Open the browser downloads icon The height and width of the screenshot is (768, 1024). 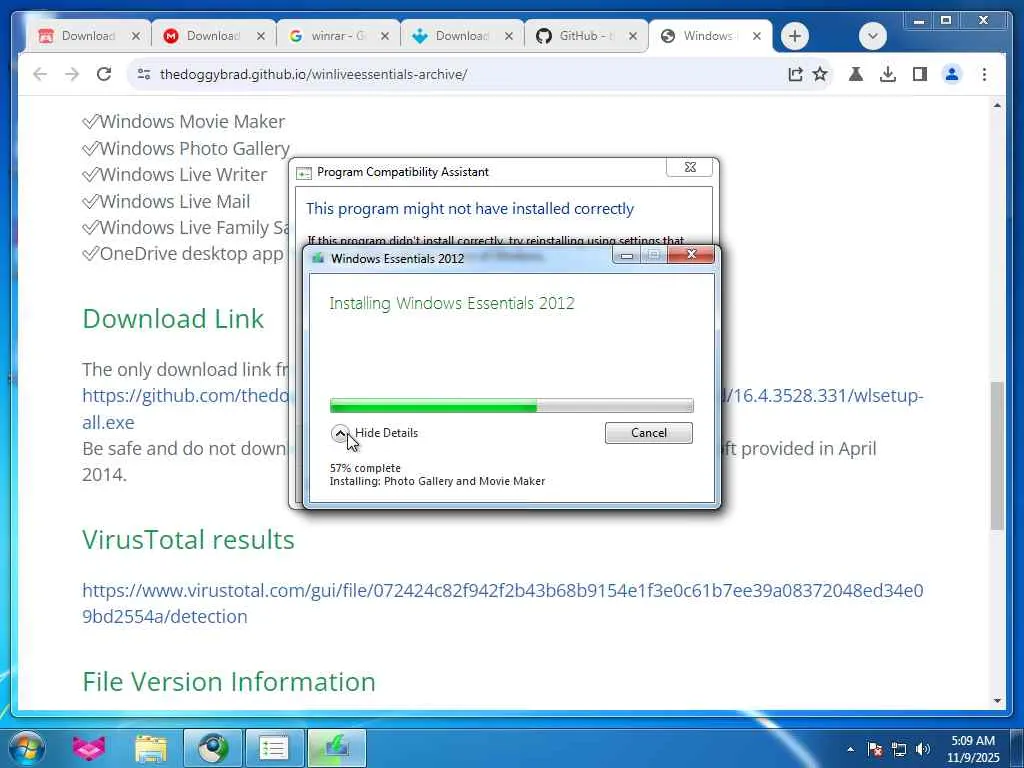pos(888,74)
